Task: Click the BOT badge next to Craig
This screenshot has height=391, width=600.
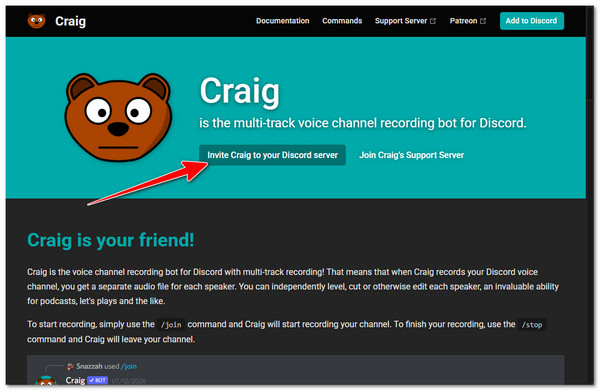Action: pyautogui.click(x=97, y=380)
